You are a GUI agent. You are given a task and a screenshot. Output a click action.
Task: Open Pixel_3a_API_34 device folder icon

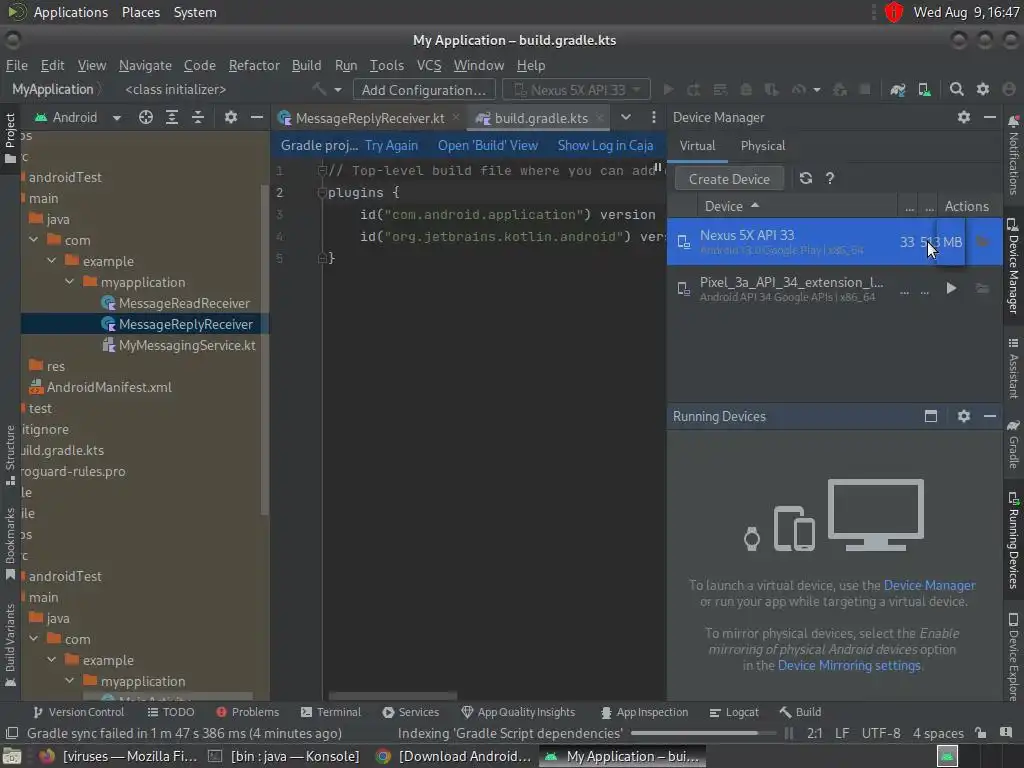[982, 288]
